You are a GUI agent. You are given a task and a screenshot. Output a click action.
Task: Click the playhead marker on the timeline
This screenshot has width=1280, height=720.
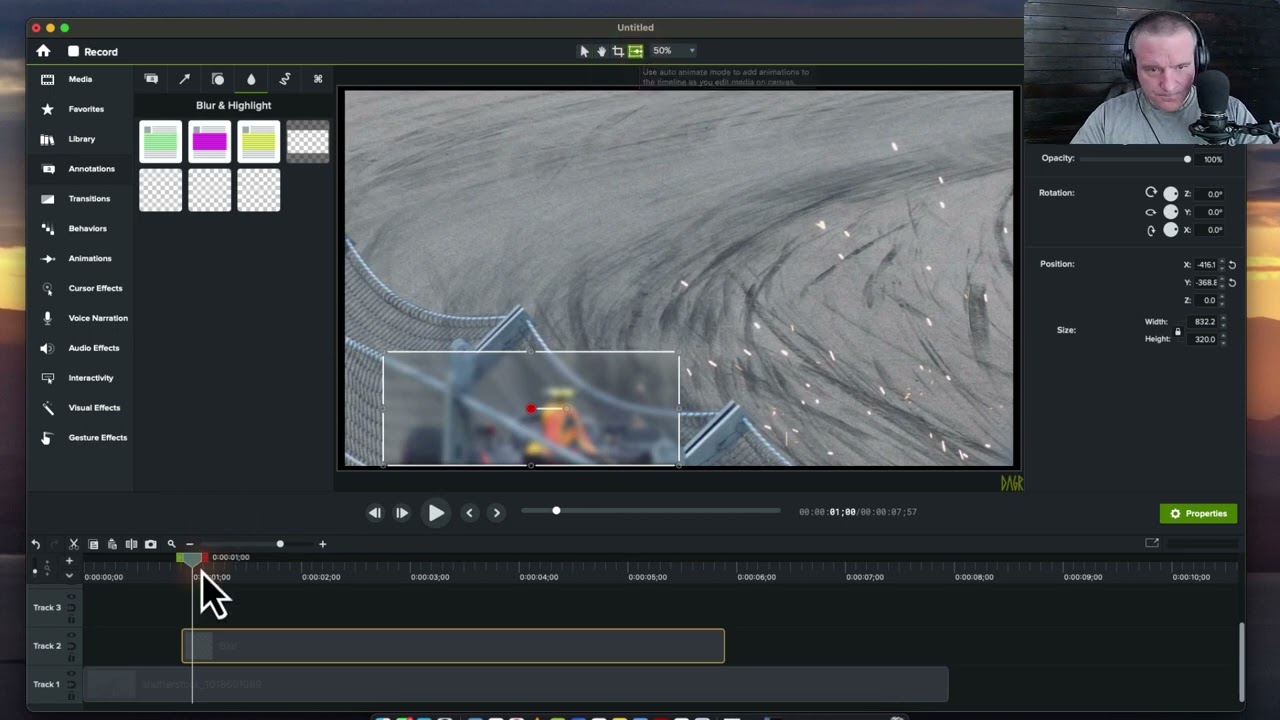192,559
